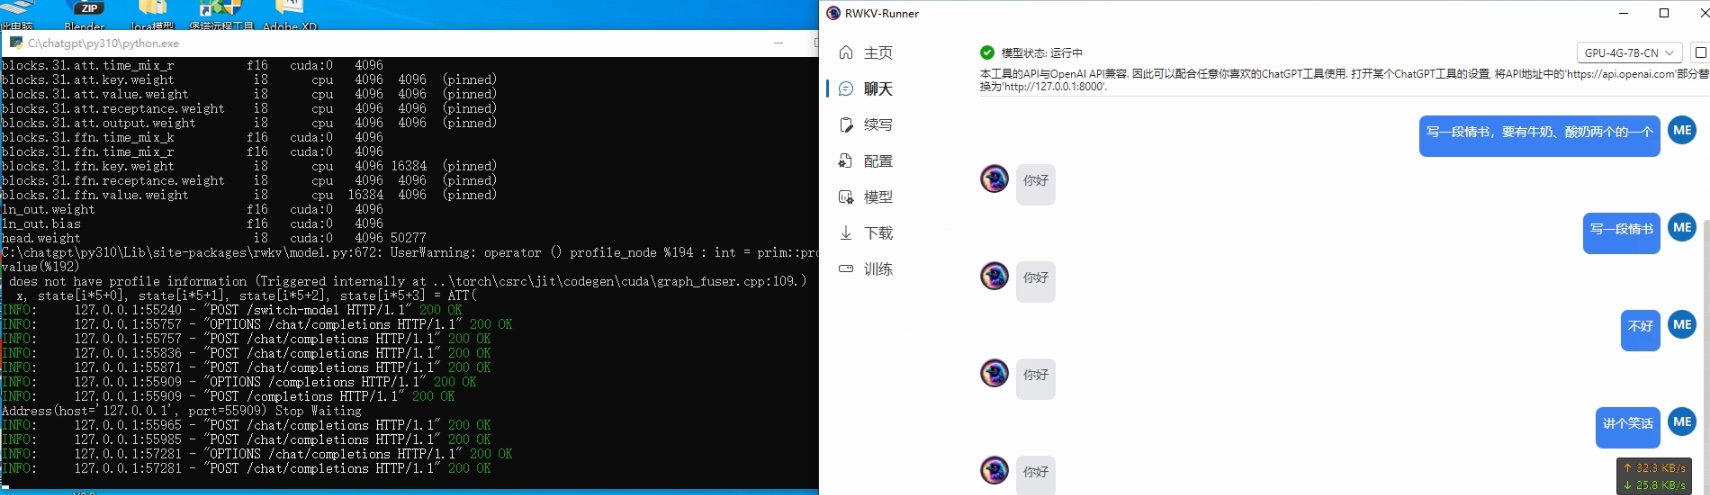Minimize the python.exe console window
The height and width of the screenshot is (495, 1710).
pyautogui.click(x=778, y=43)
